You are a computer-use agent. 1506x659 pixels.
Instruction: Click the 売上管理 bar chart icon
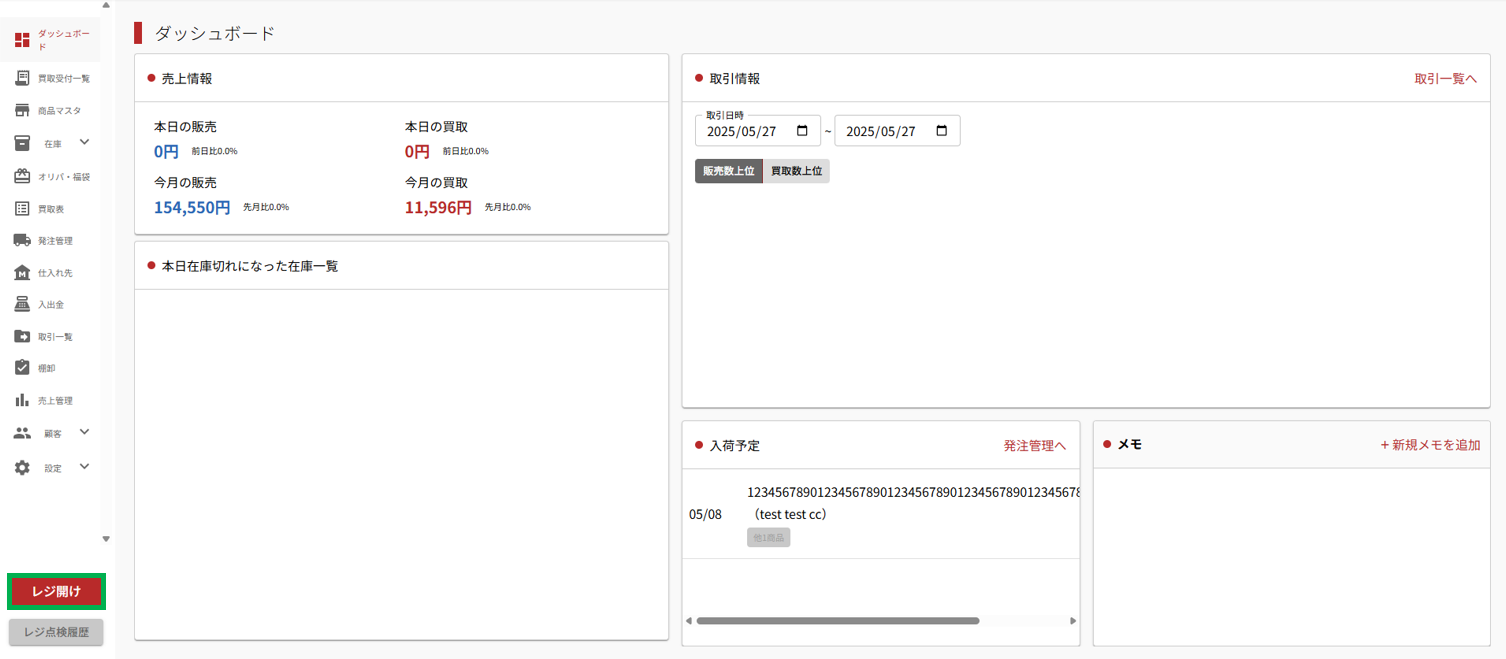22,400
